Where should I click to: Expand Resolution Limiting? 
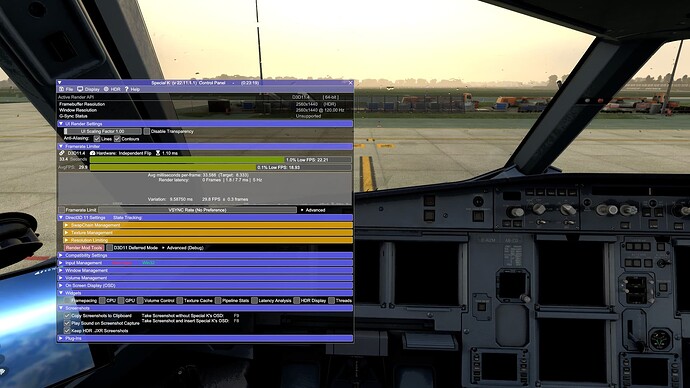208,240
